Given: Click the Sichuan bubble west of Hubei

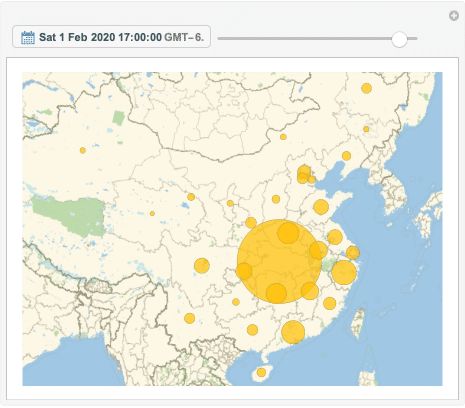Looking at the screenshot, I should [x=202, y=266].
